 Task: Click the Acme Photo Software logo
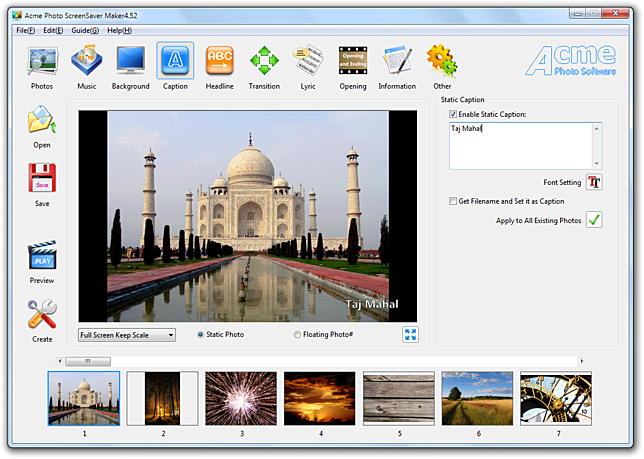[x=570, y=60]
